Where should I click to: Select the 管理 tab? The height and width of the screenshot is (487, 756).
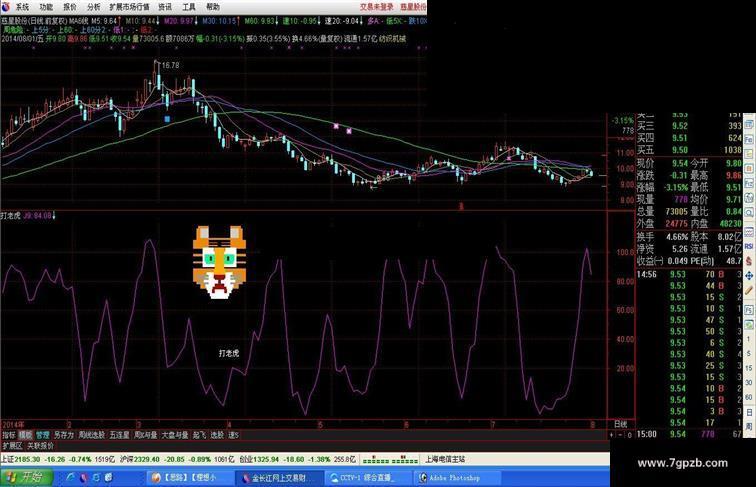point(42,435)
